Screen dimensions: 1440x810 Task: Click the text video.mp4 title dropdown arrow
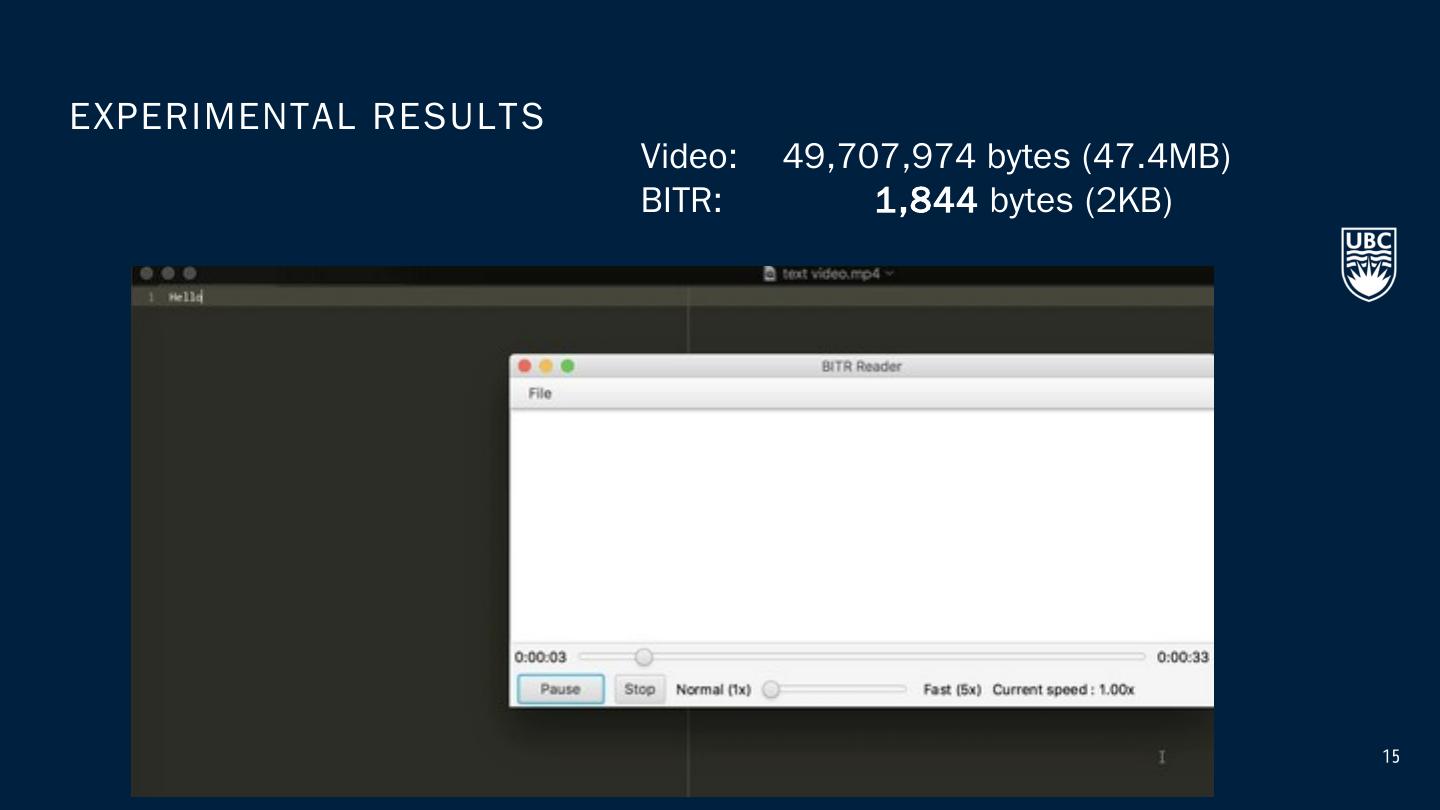(x=890, y=274)
